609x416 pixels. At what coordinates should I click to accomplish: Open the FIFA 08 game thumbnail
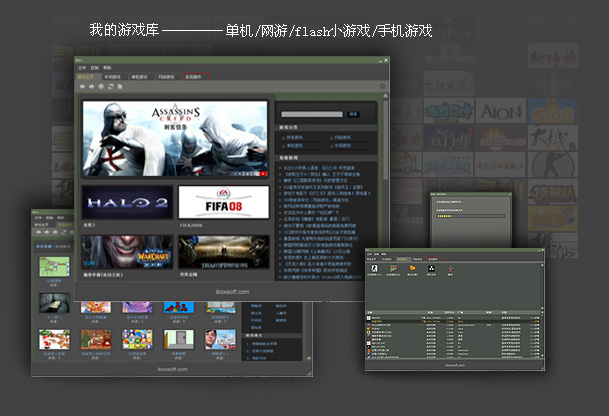[x=224, y=202]
